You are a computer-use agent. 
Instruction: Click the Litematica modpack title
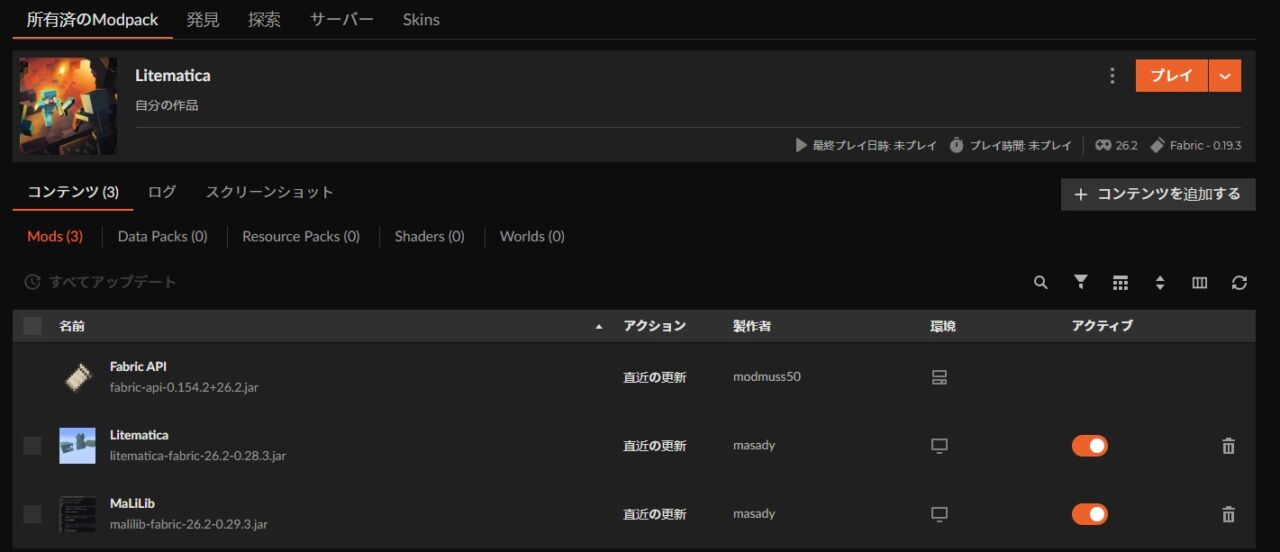click(173, 76)
